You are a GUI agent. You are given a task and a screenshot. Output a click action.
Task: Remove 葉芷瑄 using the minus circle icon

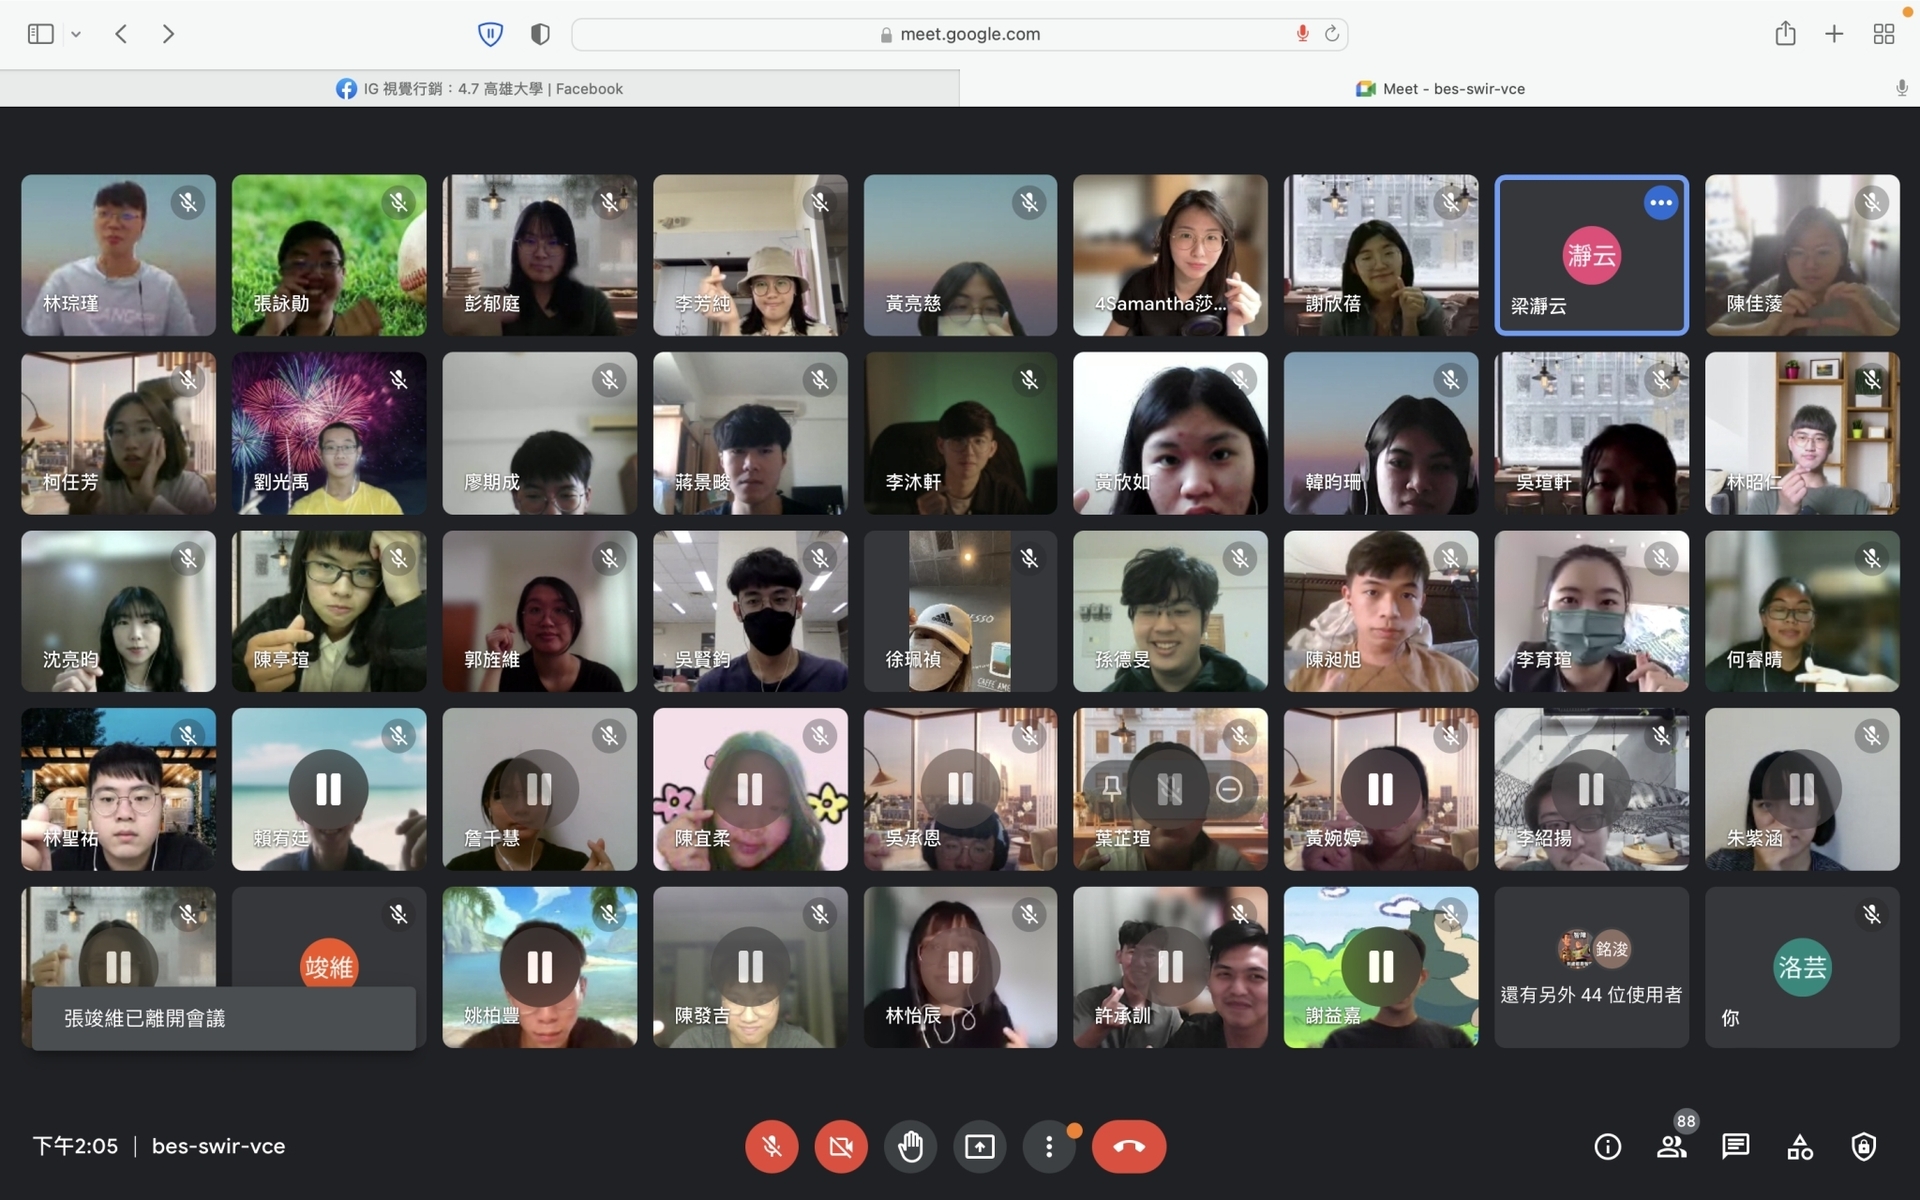pos(1229,789)
